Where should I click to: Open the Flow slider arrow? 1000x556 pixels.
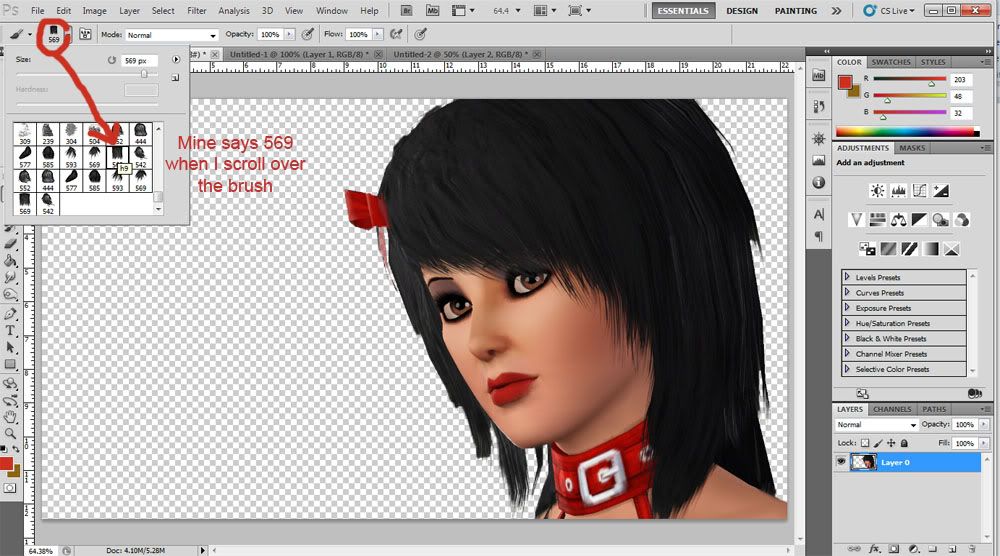tap(378, 34)
